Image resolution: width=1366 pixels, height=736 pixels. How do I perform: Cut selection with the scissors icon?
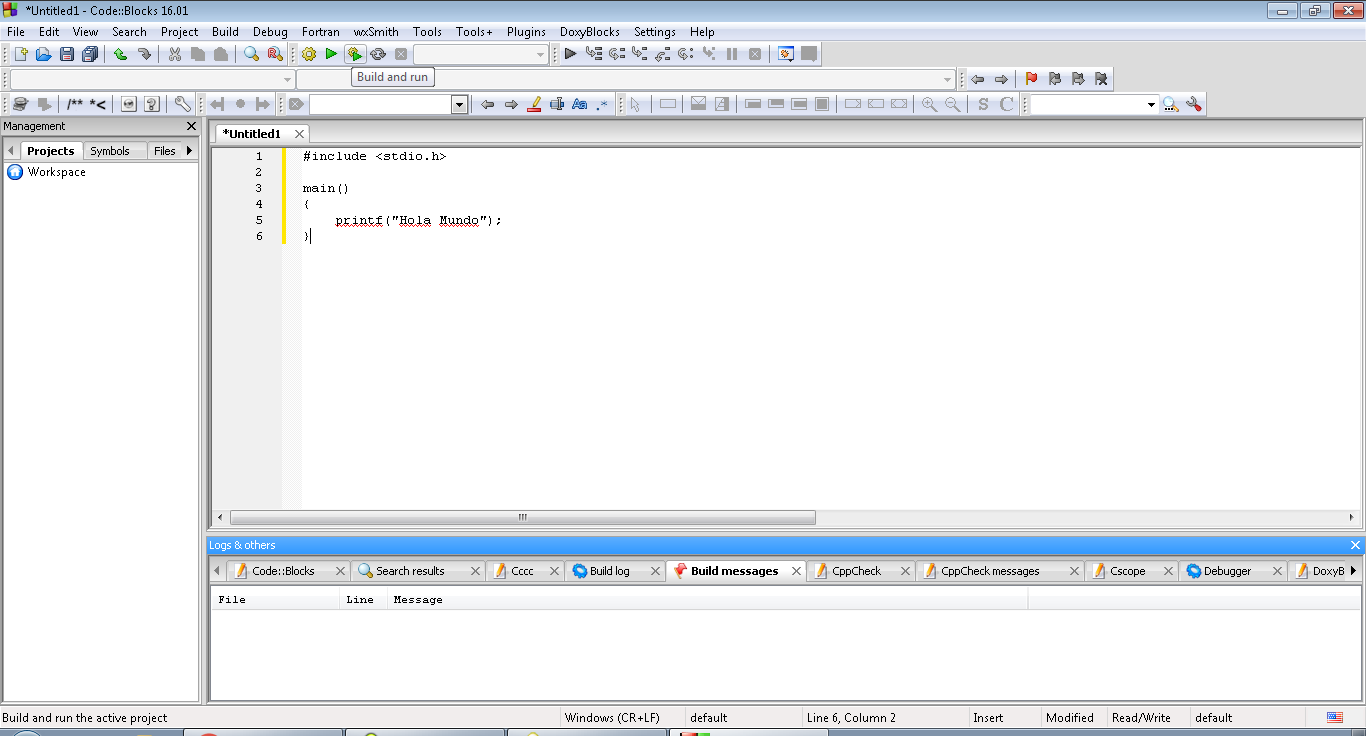click(x=175, y=54)
